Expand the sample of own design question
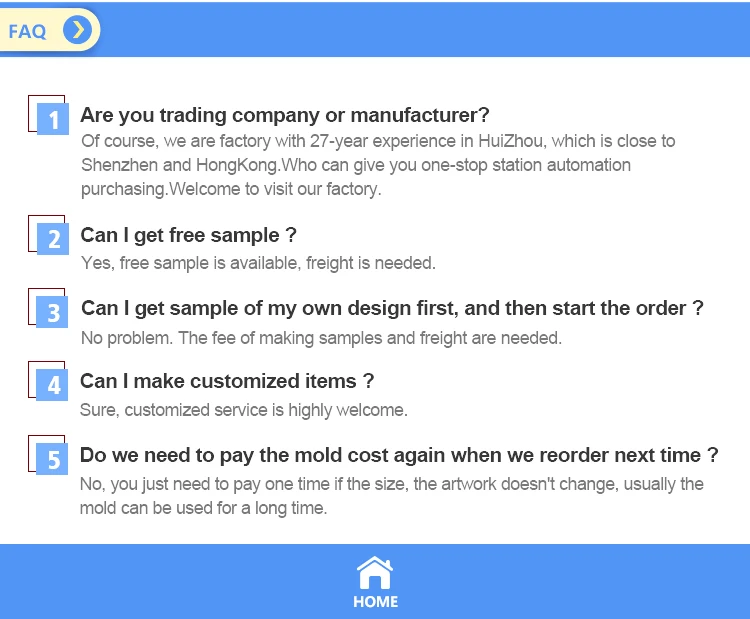 [x=392, y=308]
